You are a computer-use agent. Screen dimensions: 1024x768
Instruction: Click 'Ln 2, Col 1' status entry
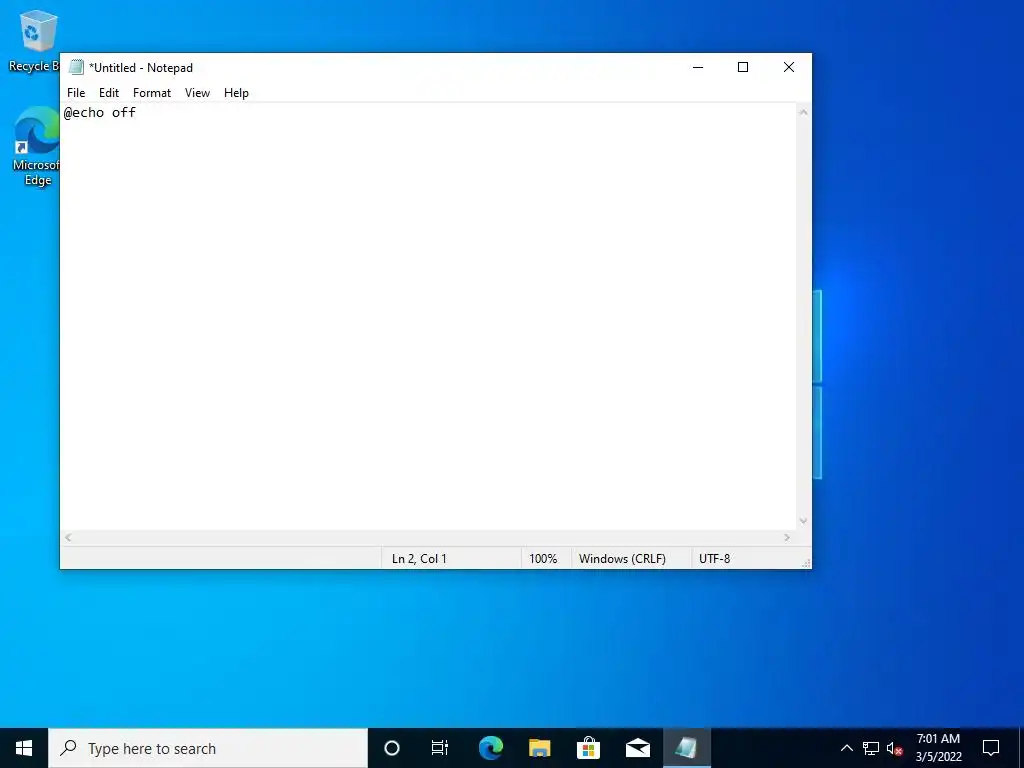(419, 558)
